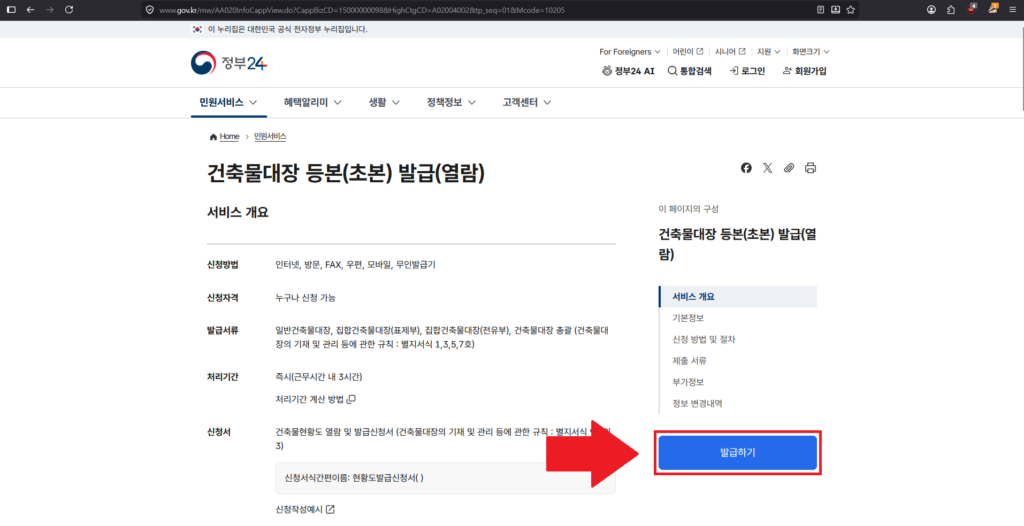Click the browser address bar URL
The width and height of the screenshot is (1024, 526).
tap(361, 10)
